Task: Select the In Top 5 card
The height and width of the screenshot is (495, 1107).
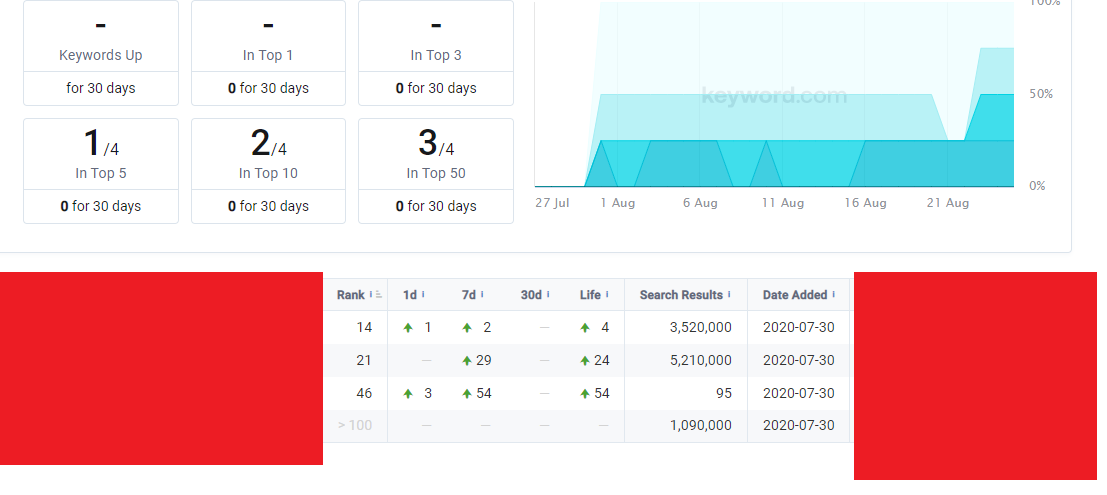Action: [x=101, y=170]
